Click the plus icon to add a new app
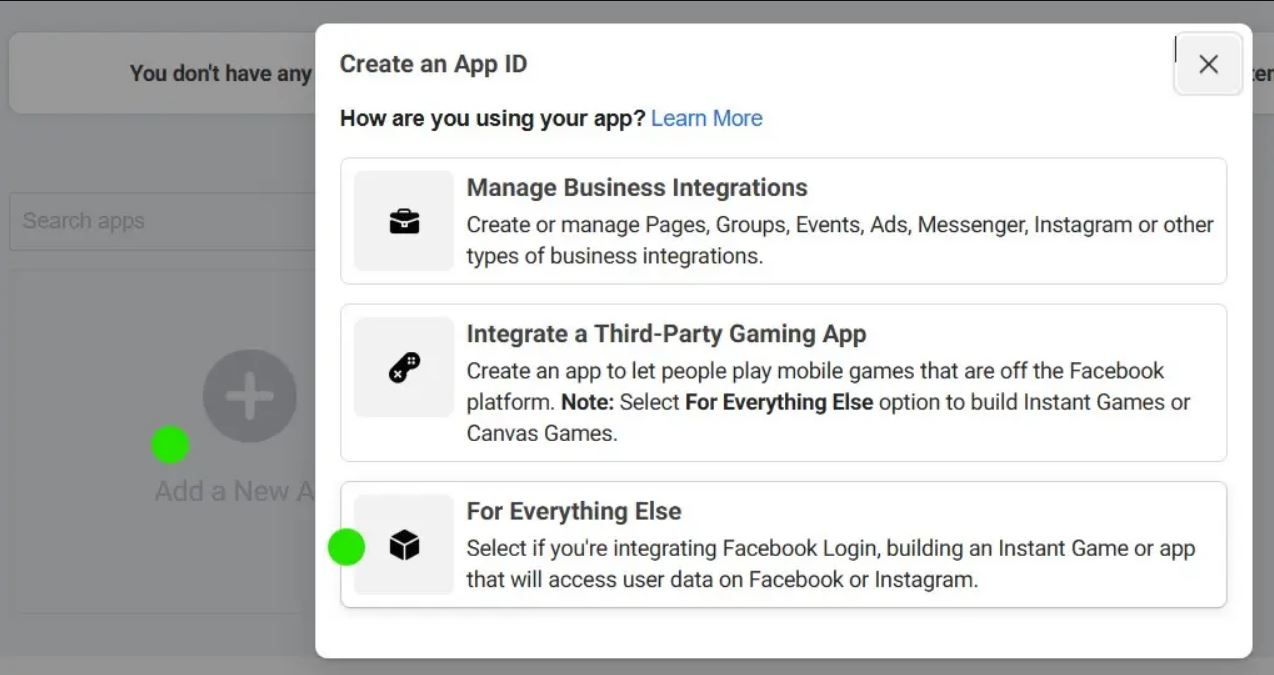 (249, 396)
